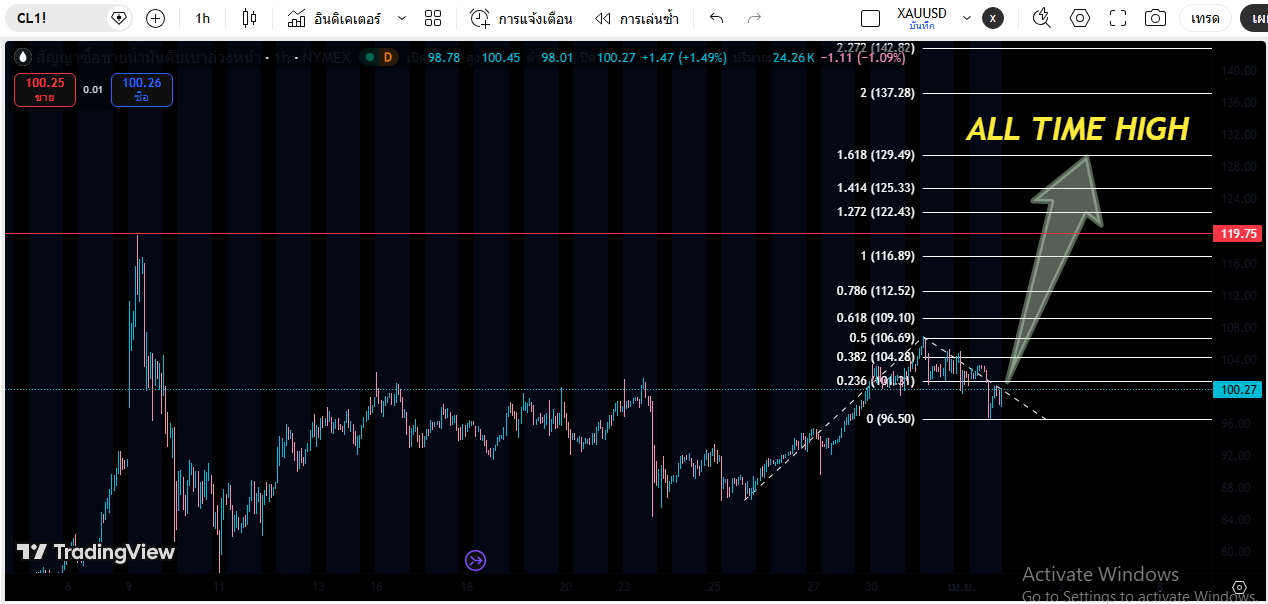Image resolution: width=1268 pixels, height=604 pixels.
Task: Undo the last chart action
Action: [x=716, y=18]
